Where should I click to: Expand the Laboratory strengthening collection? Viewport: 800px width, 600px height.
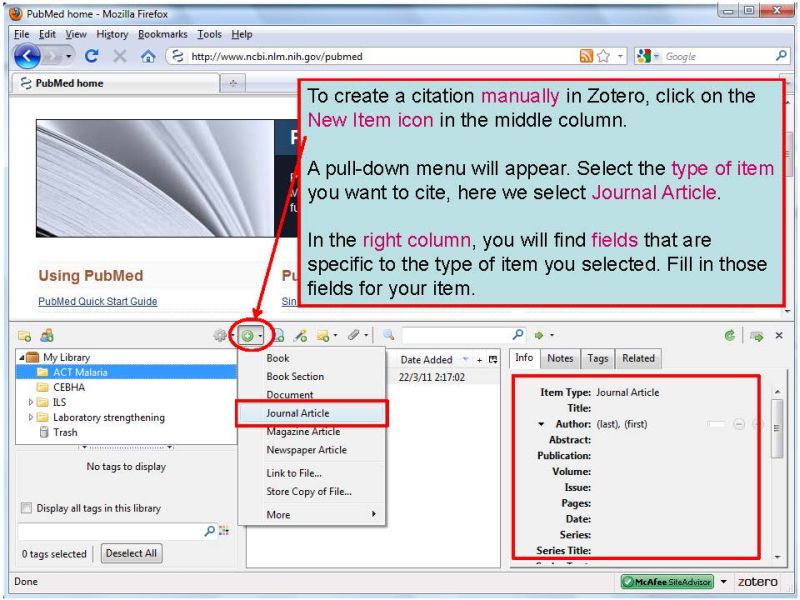31,418
